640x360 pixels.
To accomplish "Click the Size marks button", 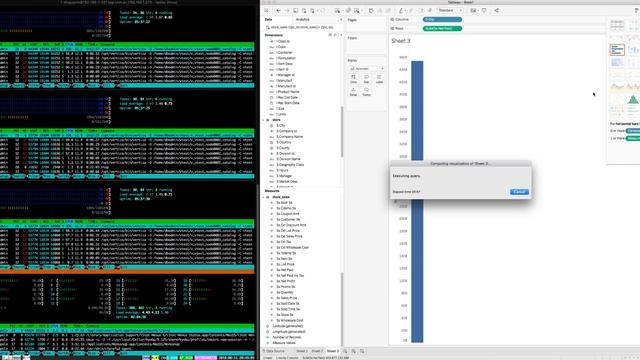I will point(367,79).
